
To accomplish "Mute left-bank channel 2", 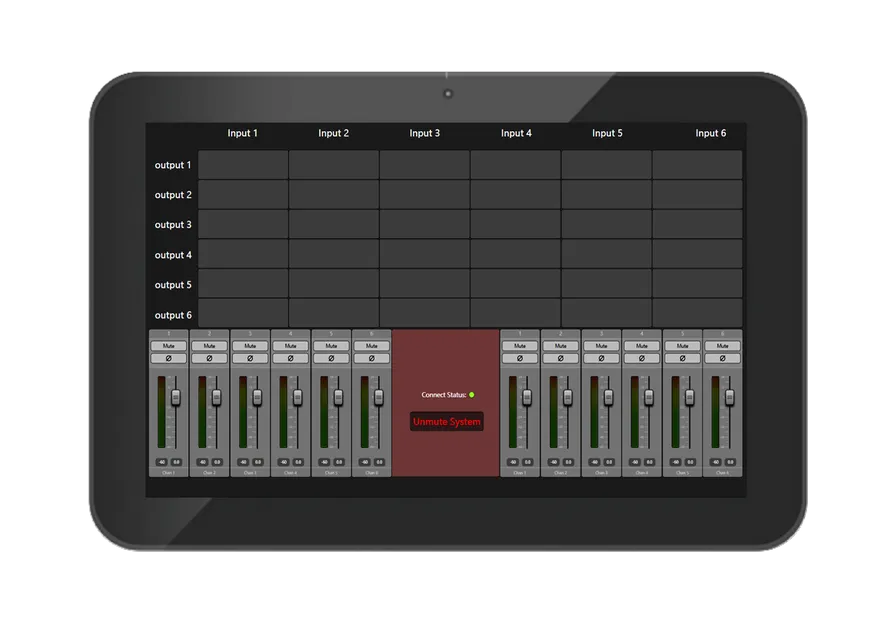I will click(x=209, y=346).
